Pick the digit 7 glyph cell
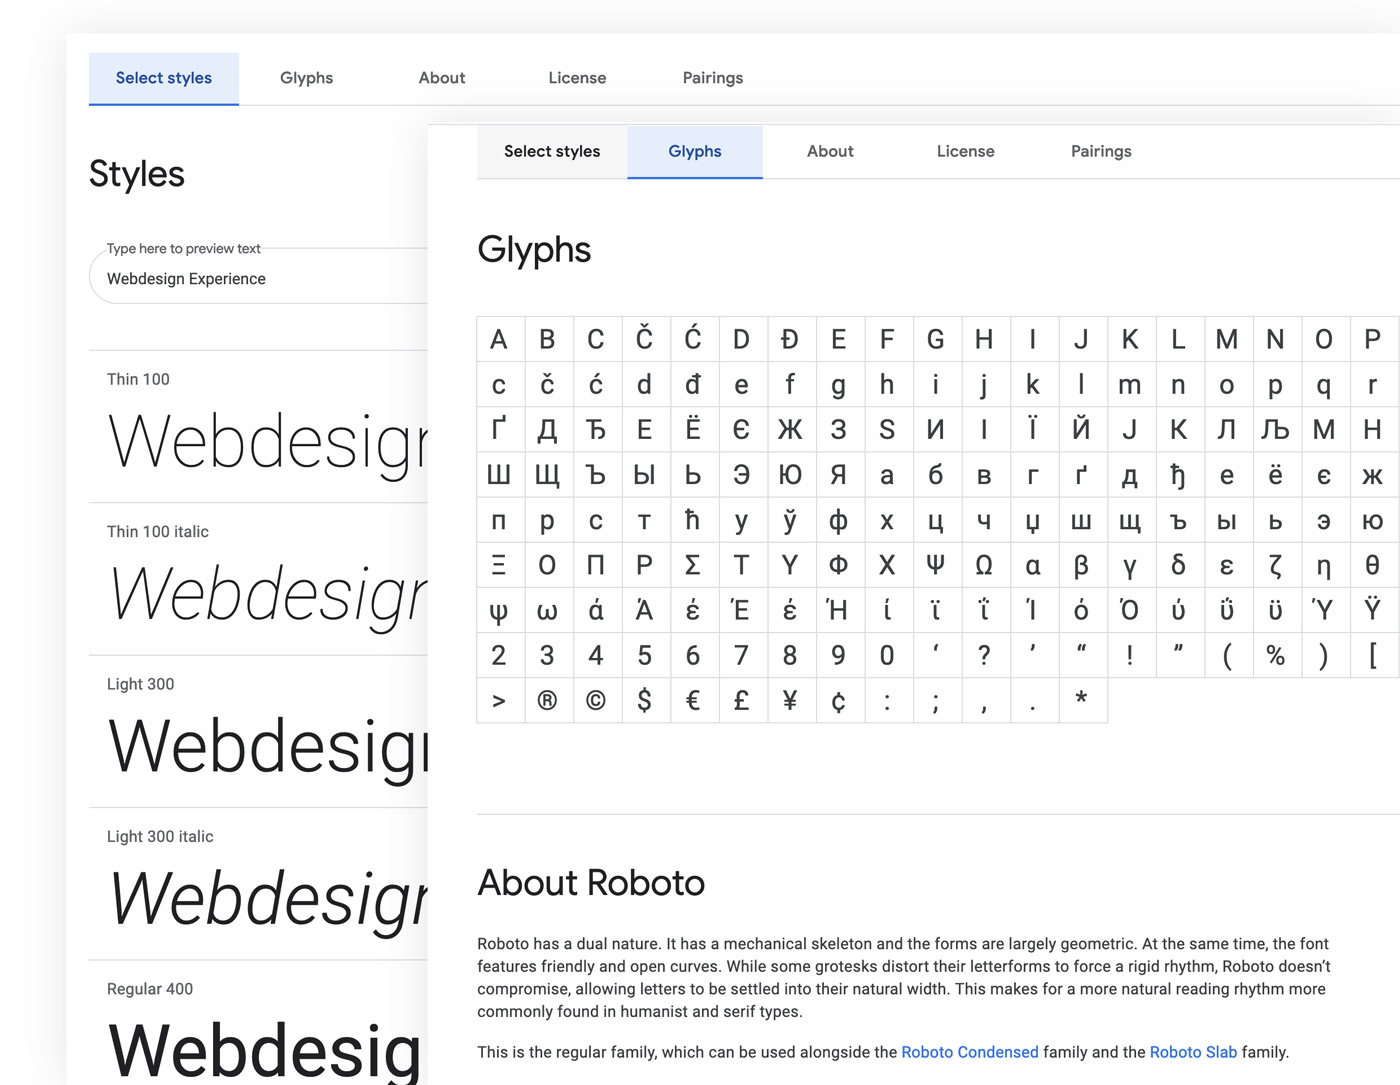1400x1085 pixels. pyautogui.click(x=741, y=655)
